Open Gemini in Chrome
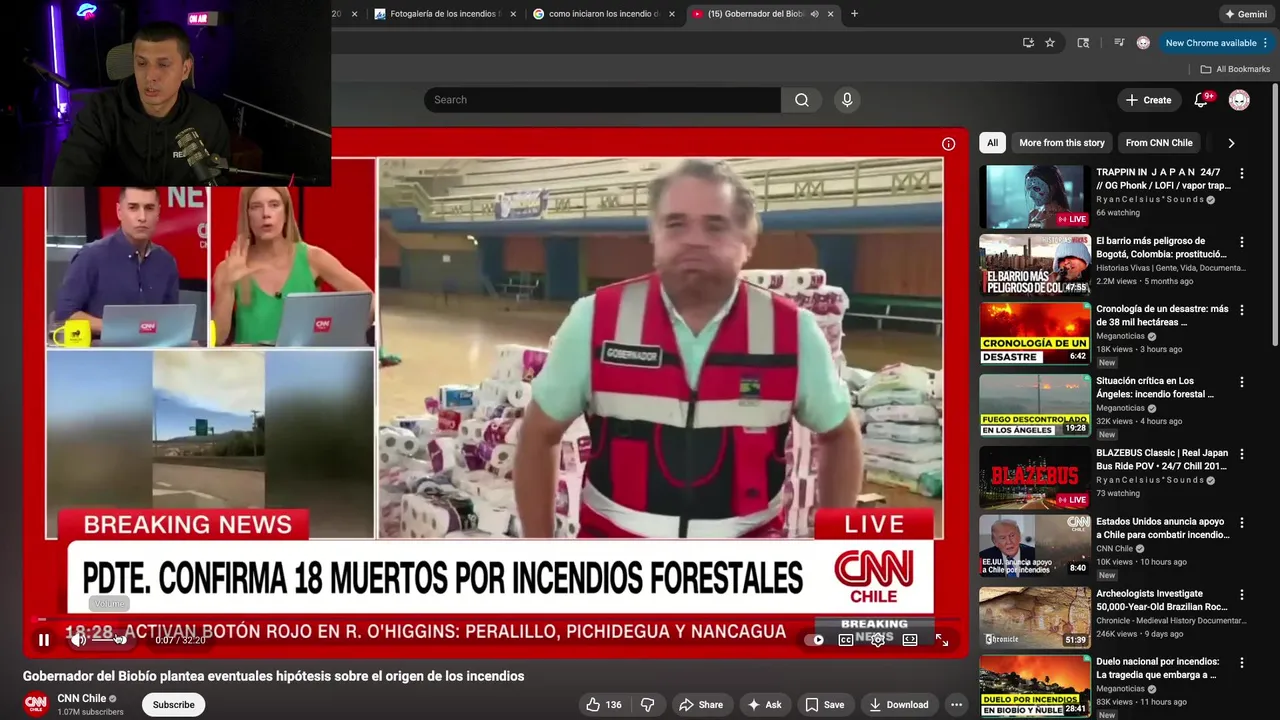 tap(1245, 14)
